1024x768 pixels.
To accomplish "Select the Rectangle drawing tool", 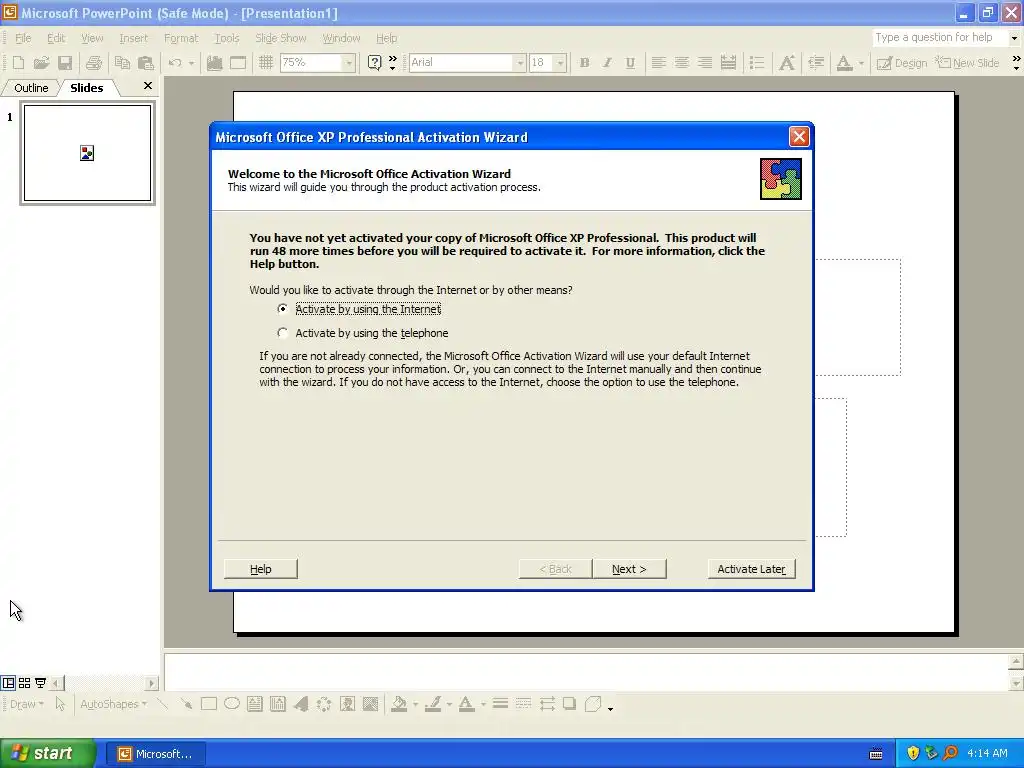I will tap(209, 703).
